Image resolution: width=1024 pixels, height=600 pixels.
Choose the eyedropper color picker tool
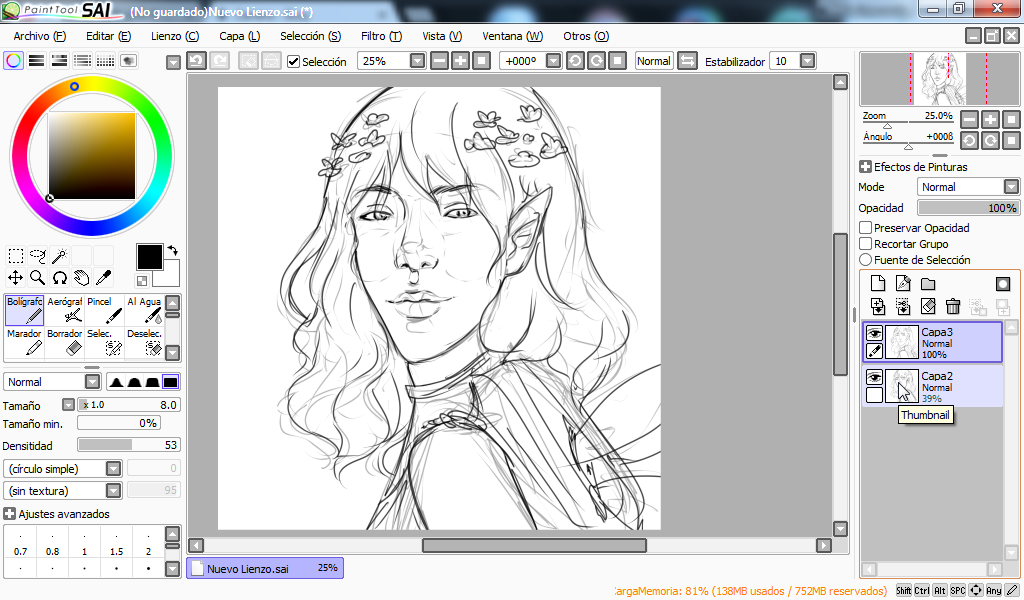coord(103,278)
